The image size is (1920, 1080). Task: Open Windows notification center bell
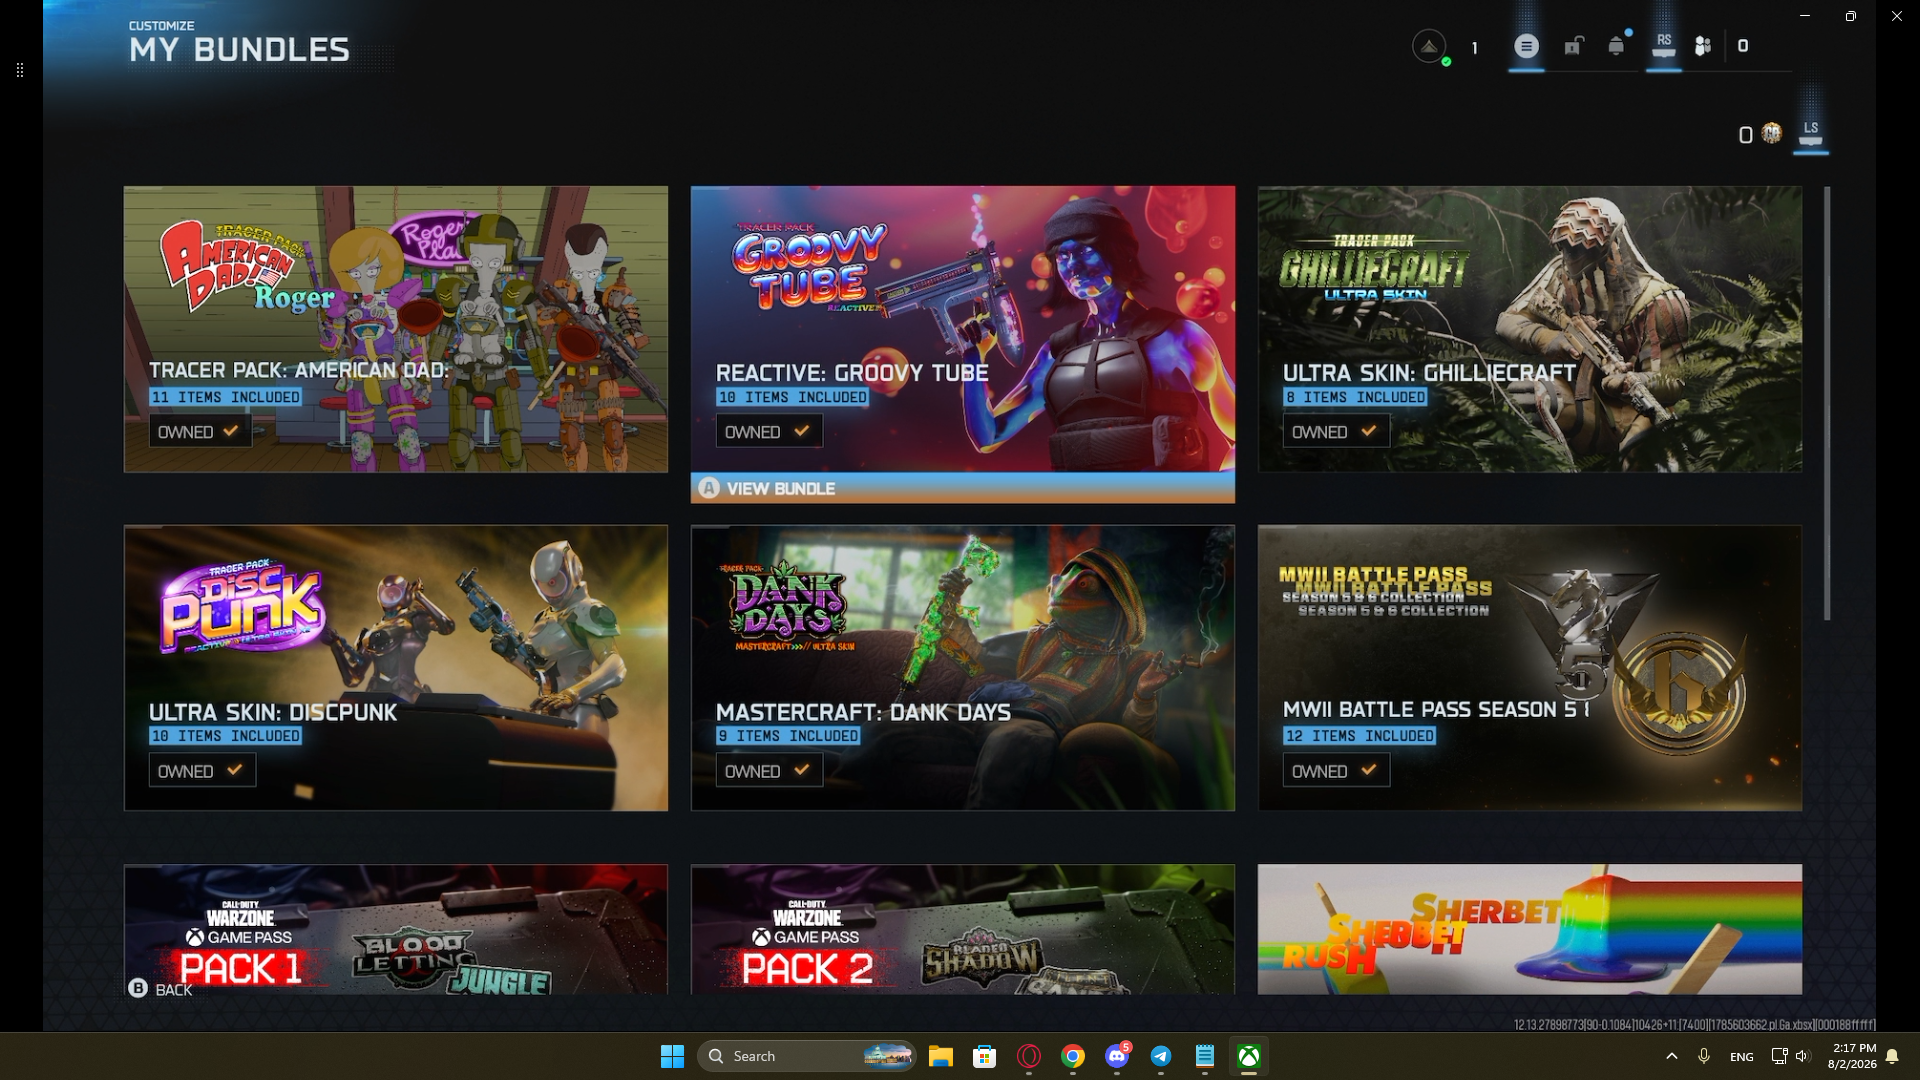1892,1056
